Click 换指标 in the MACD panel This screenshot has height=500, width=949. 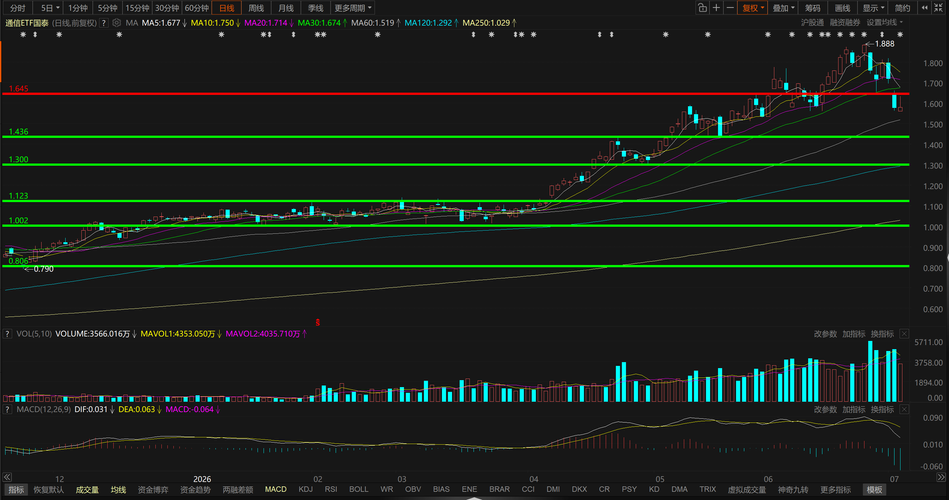tap(882, 410)
